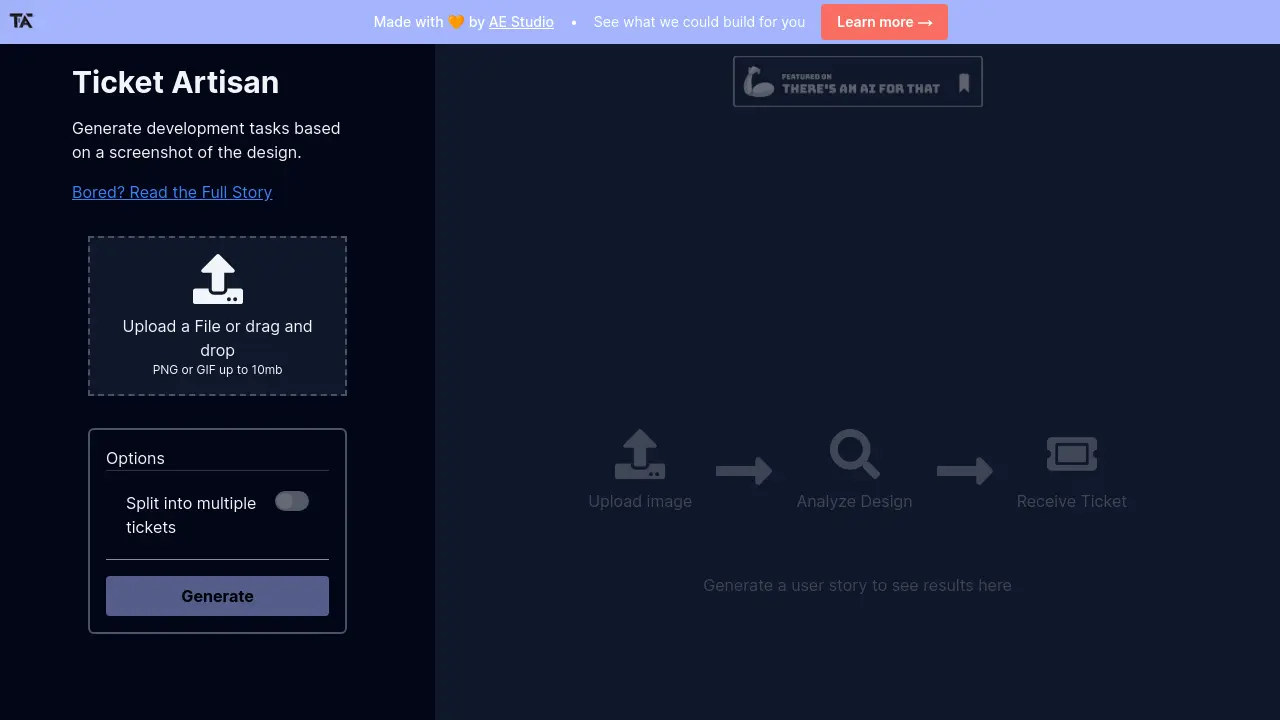
Task: Click the arrow between Analyze and Receive steps
Action: (x=963, y=470)
